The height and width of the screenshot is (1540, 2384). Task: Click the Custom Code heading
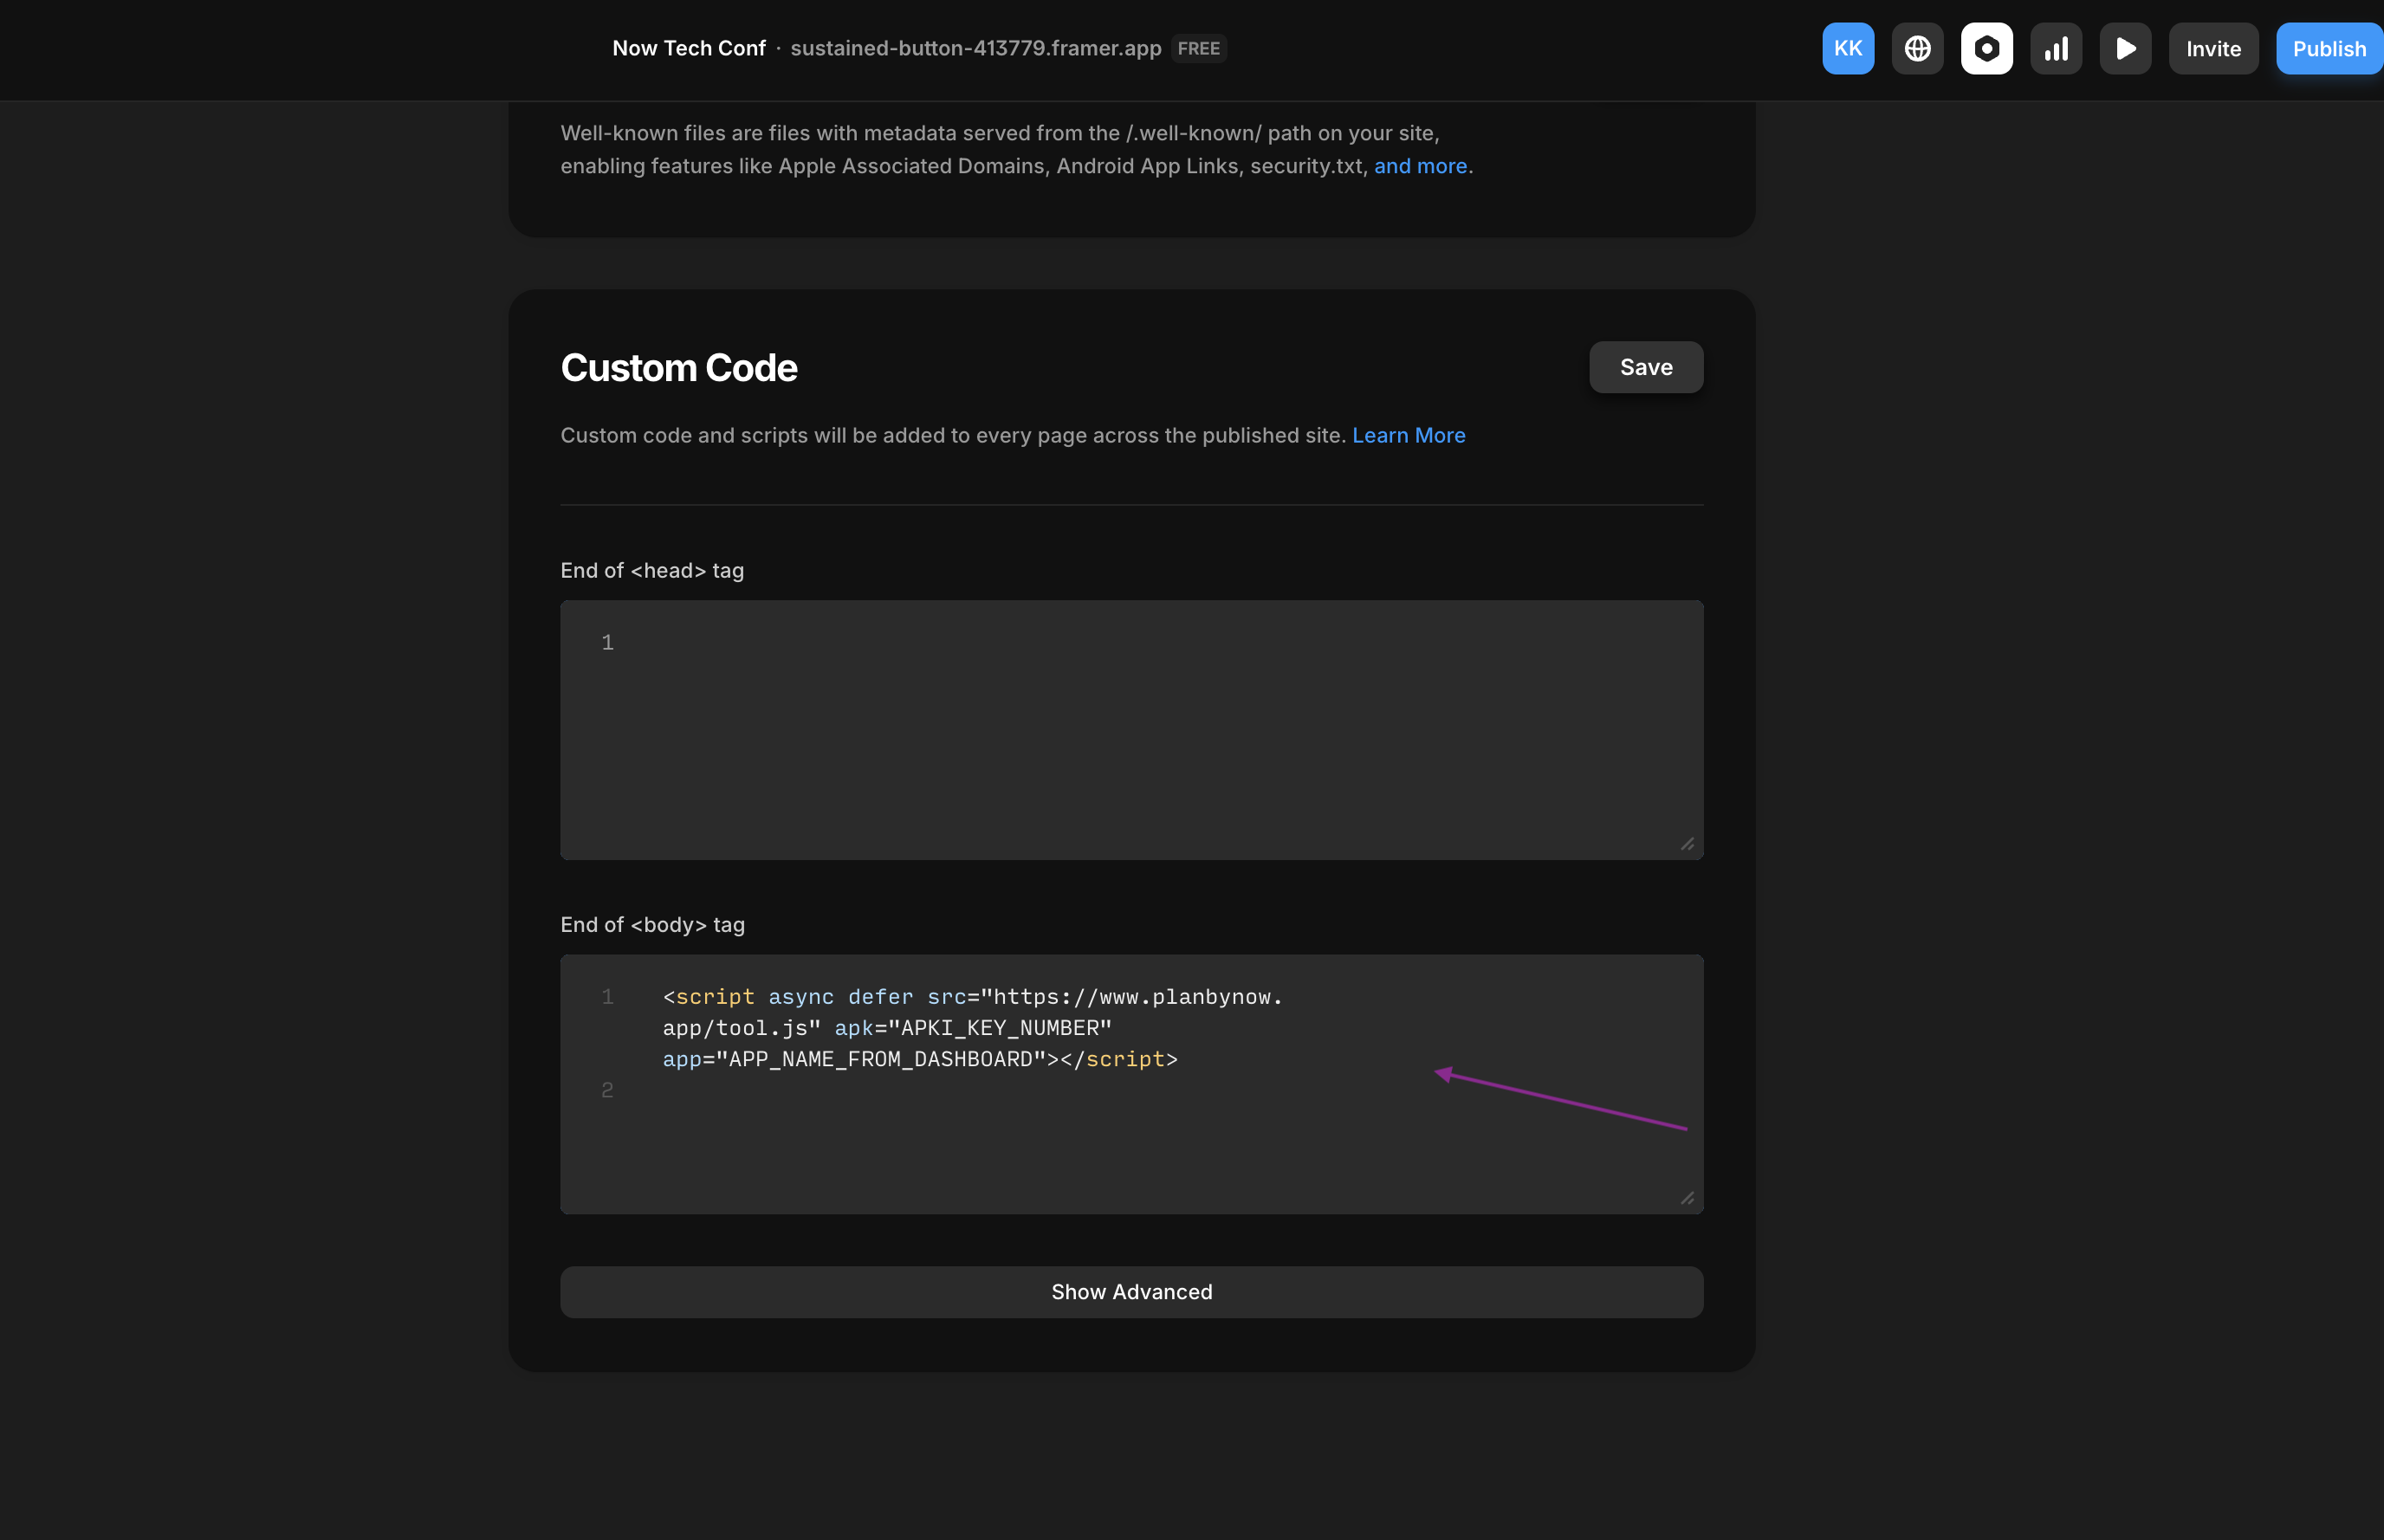[678, 368]
